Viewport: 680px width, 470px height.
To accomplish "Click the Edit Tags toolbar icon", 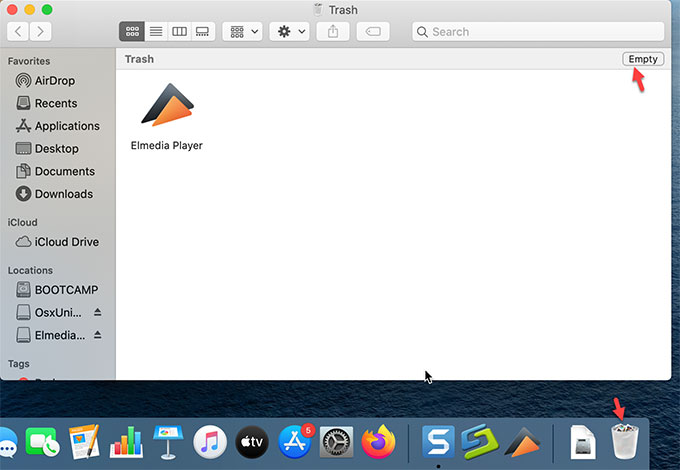I will pos(372,32).
